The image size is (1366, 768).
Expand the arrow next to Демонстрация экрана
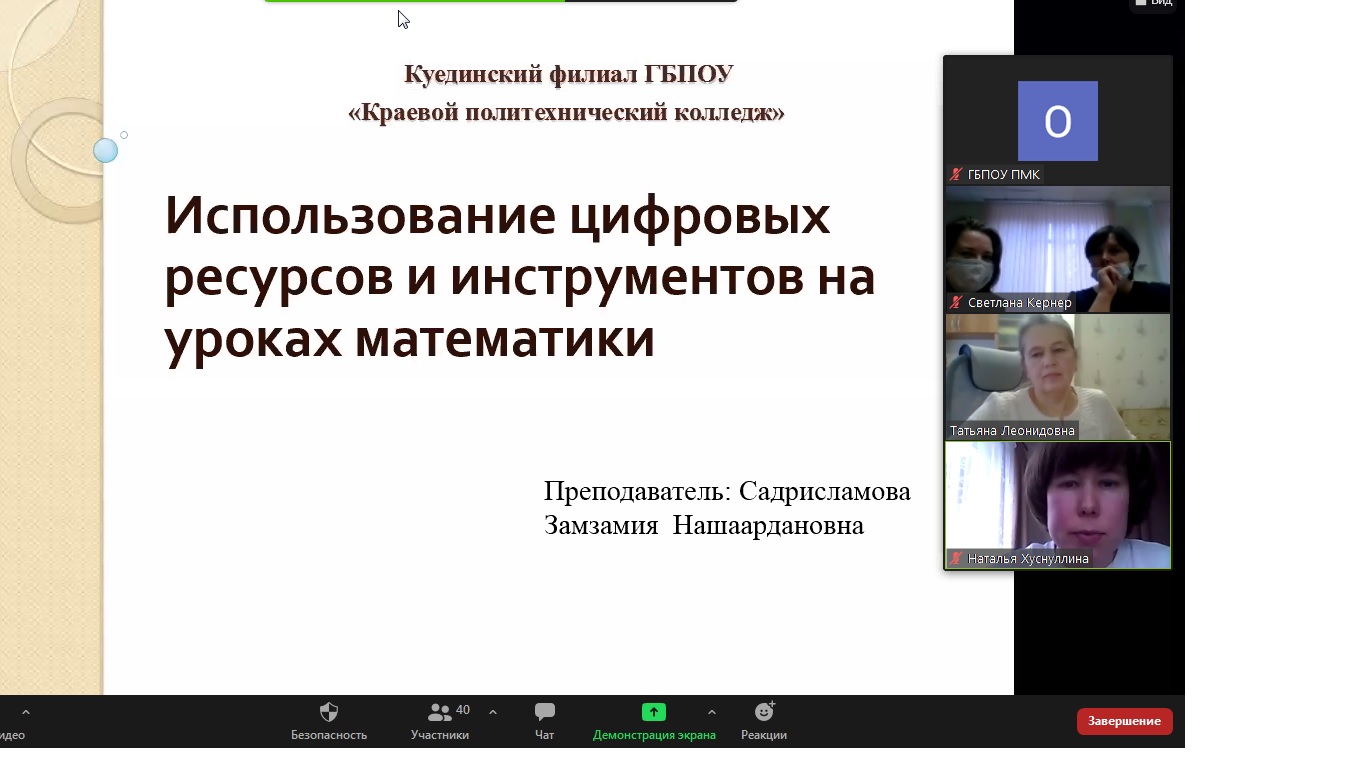click(712, 712)
